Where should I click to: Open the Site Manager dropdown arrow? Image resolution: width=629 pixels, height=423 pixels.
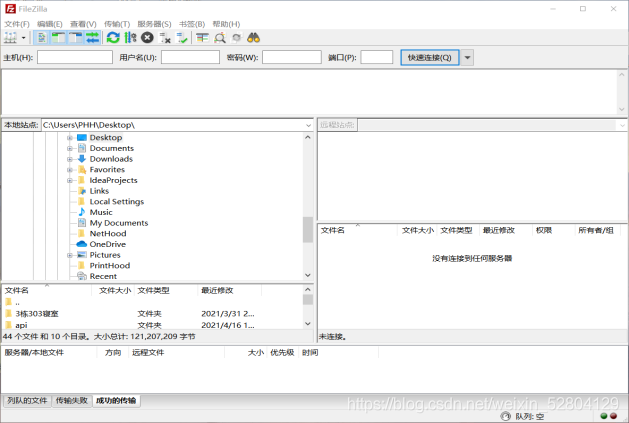24,38
